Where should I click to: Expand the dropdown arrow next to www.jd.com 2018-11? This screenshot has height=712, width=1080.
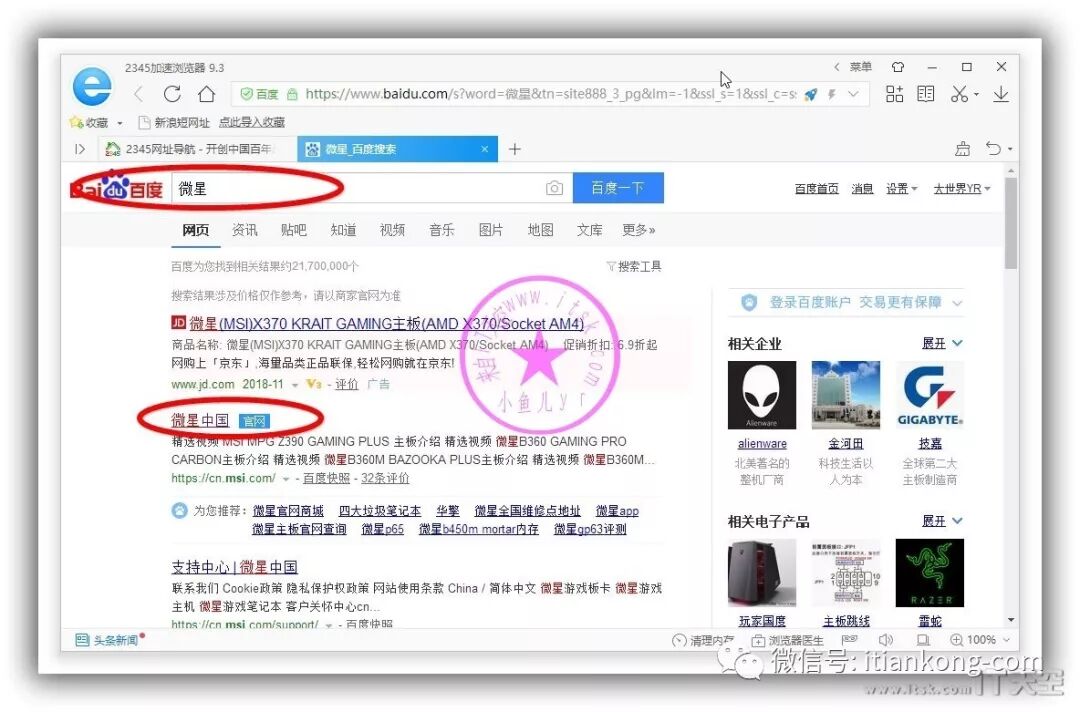295,385
